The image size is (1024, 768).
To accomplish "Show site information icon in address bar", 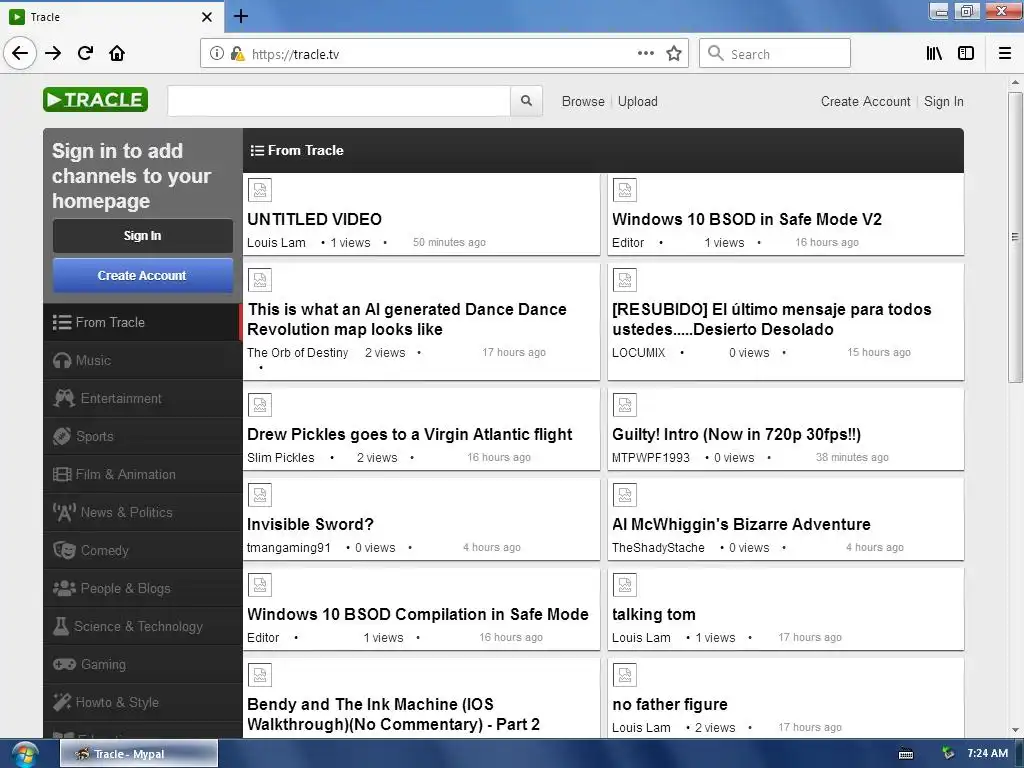I will tap(217, 54).
